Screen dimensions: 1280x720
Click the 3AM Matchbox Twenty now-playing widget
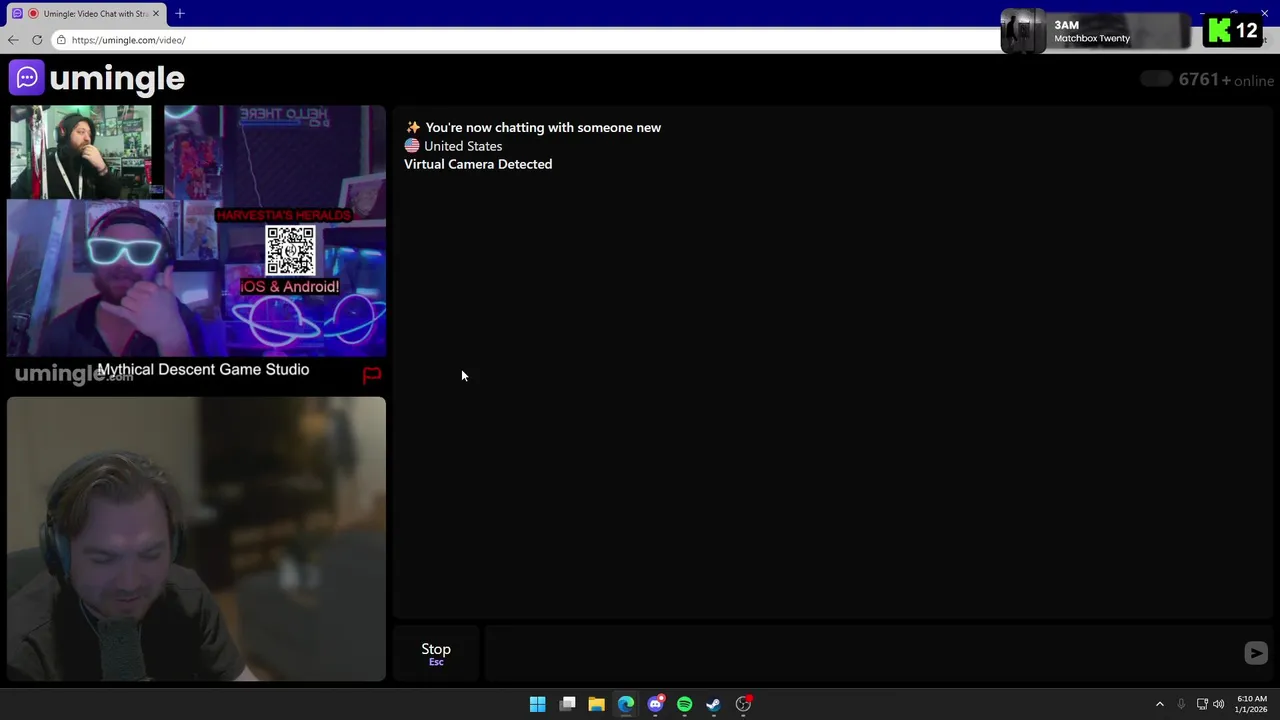1096,31
